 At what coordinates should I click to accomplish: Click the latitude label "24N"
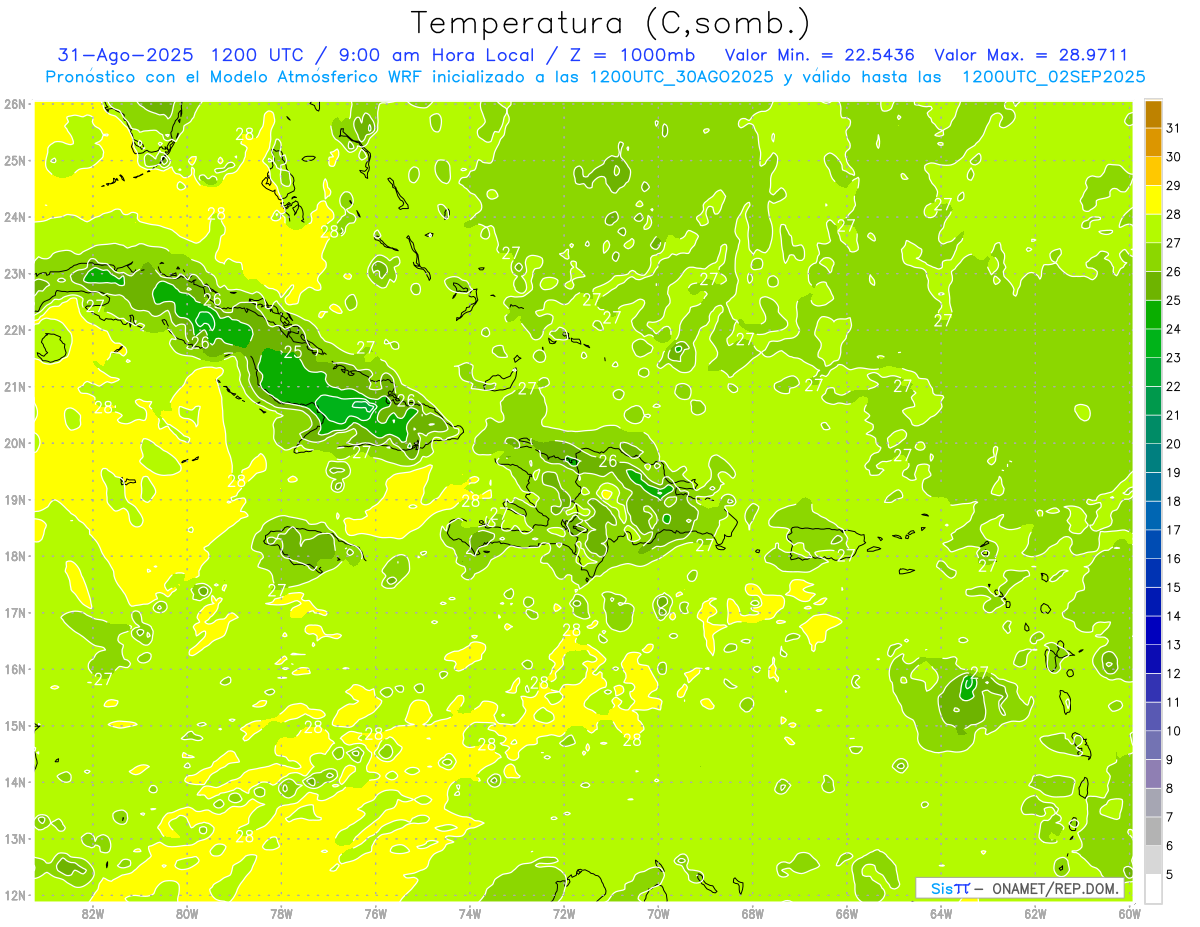click(14, 217)
